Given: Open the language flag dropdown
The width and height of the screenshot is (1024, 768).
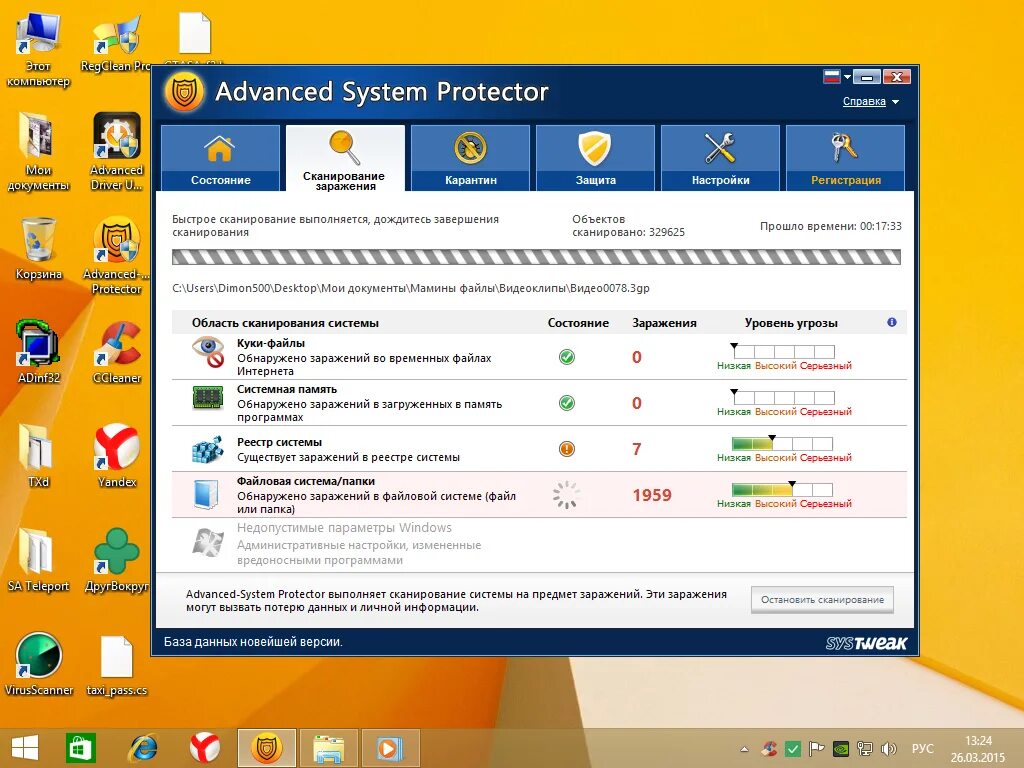Looking at the screenshot, I should tap(837, 77).
